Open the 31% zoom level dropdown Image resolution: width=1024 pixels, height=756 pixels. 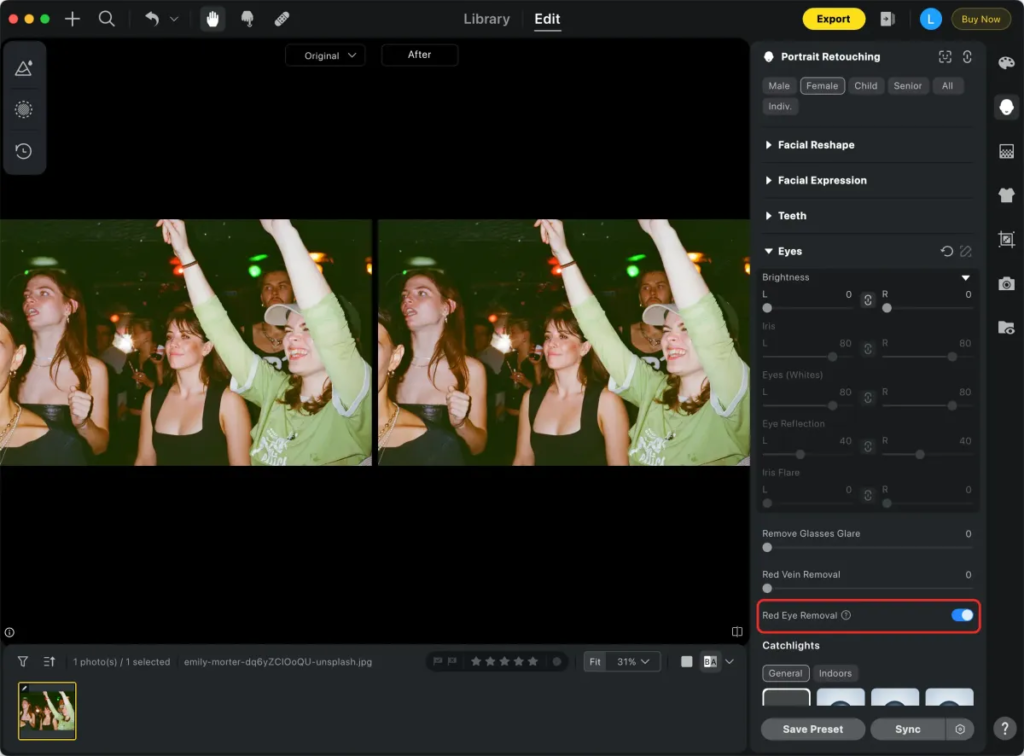tap(634, 662)
